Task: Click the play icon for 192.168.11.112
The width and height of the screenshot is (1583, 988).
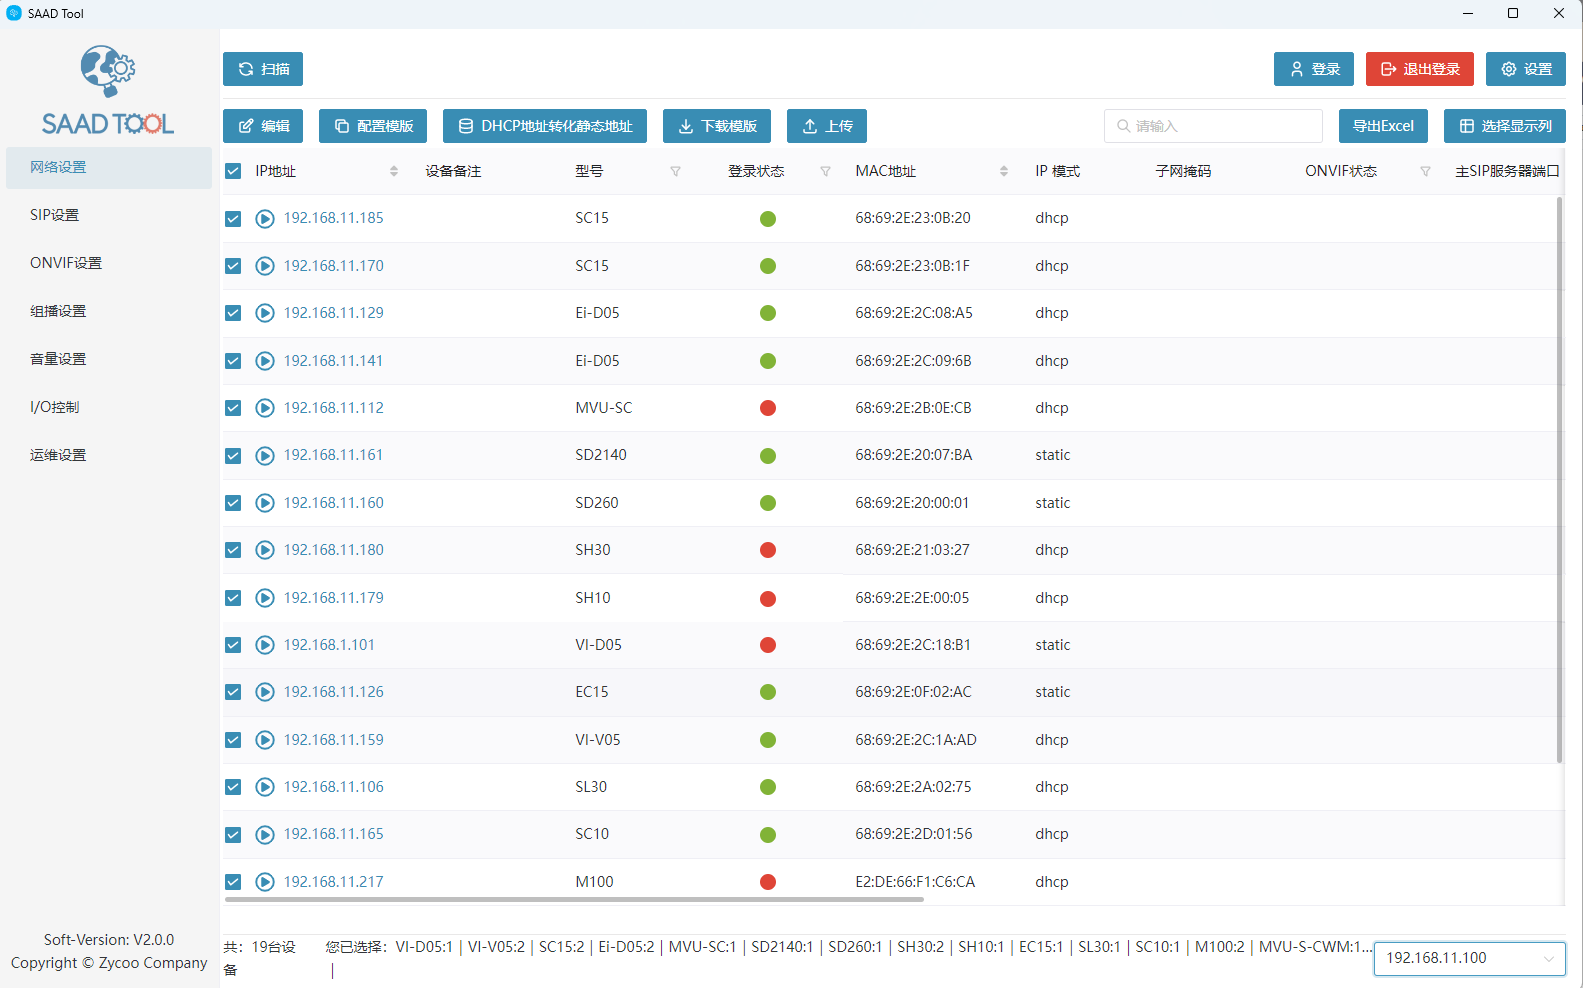Action: tap(265, 408)
